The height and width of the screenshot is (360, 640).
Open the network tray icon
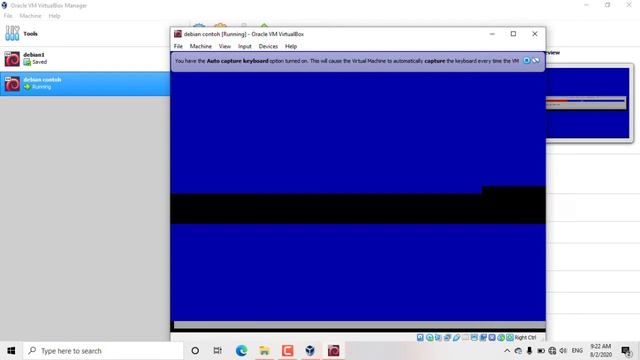tap(552, 351)
